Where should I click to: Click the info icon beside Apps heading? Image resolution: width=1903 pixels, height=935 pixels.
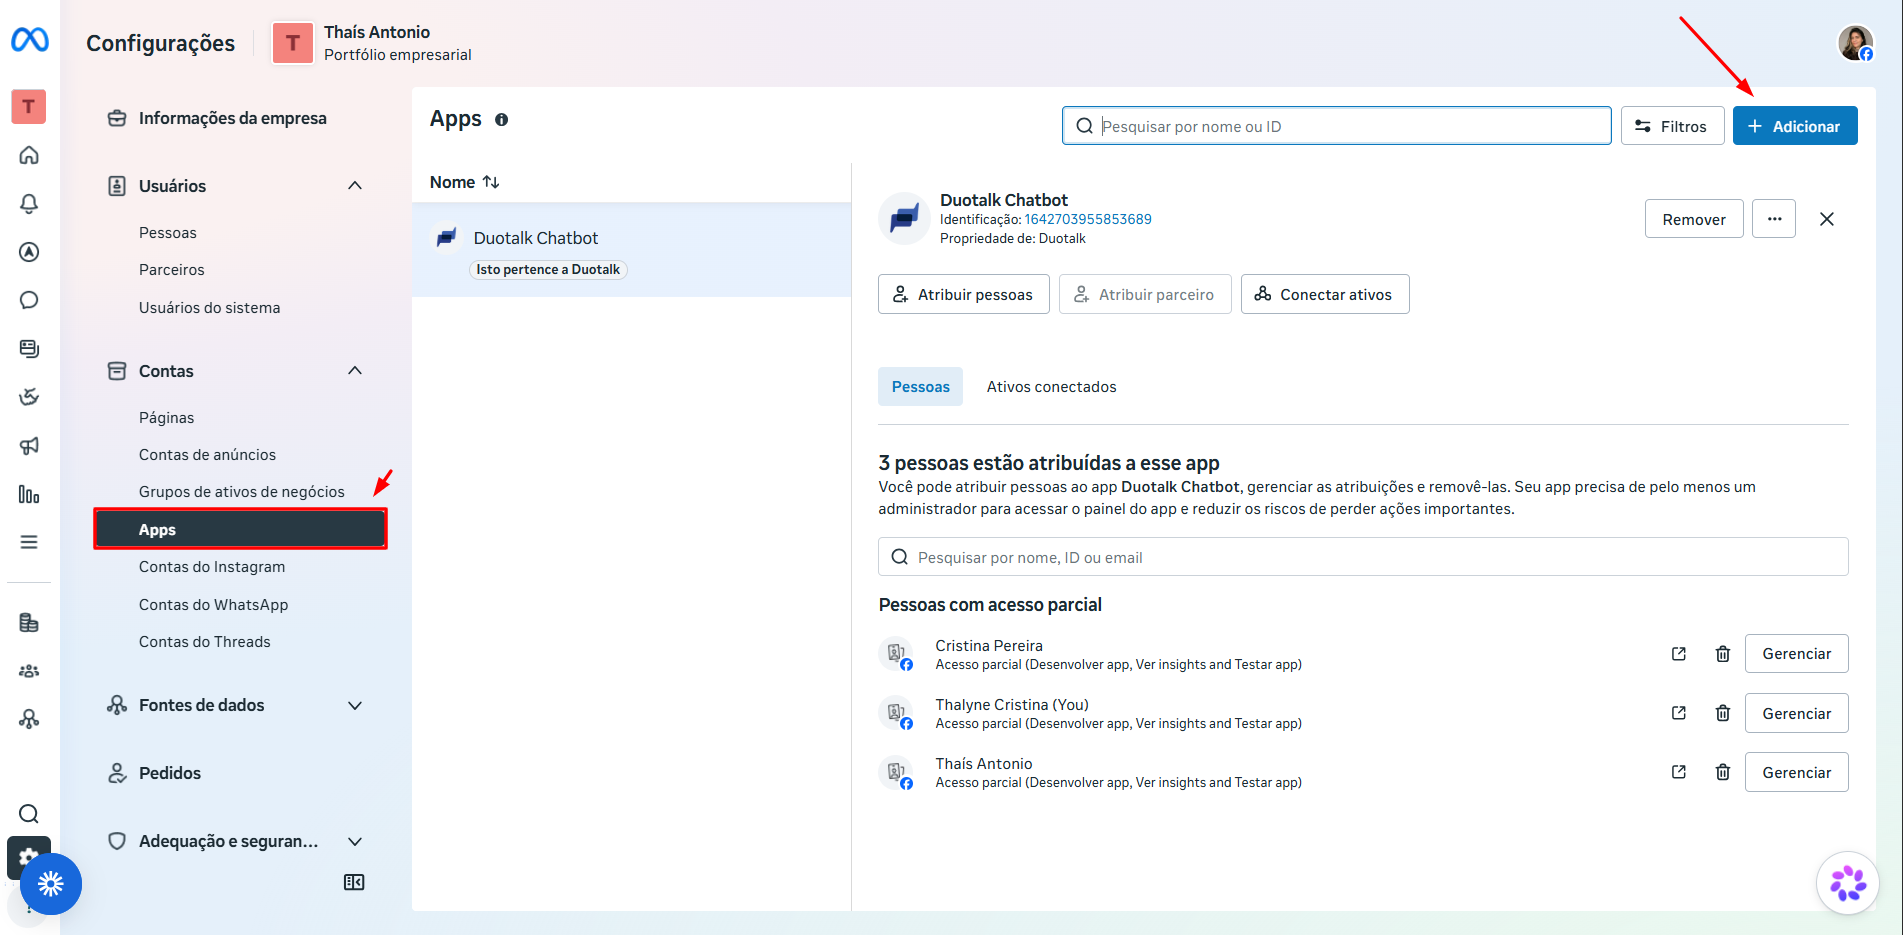point(502,120)
